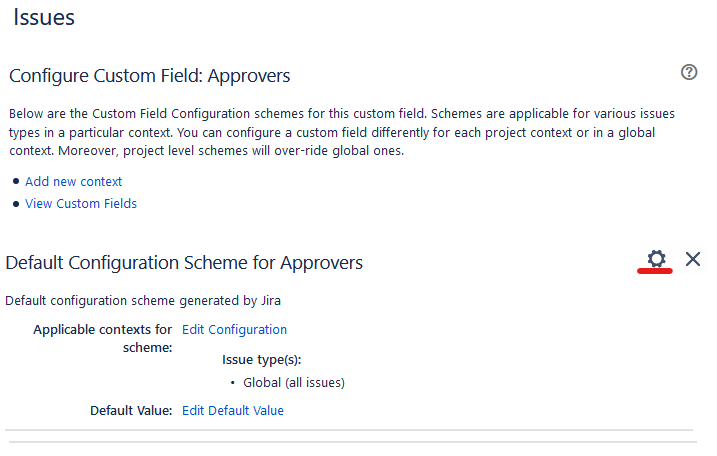Click the Global (all issues) list entry
Image resolution: width=717 pixels, height=456 pixels.
pos(294,382)
